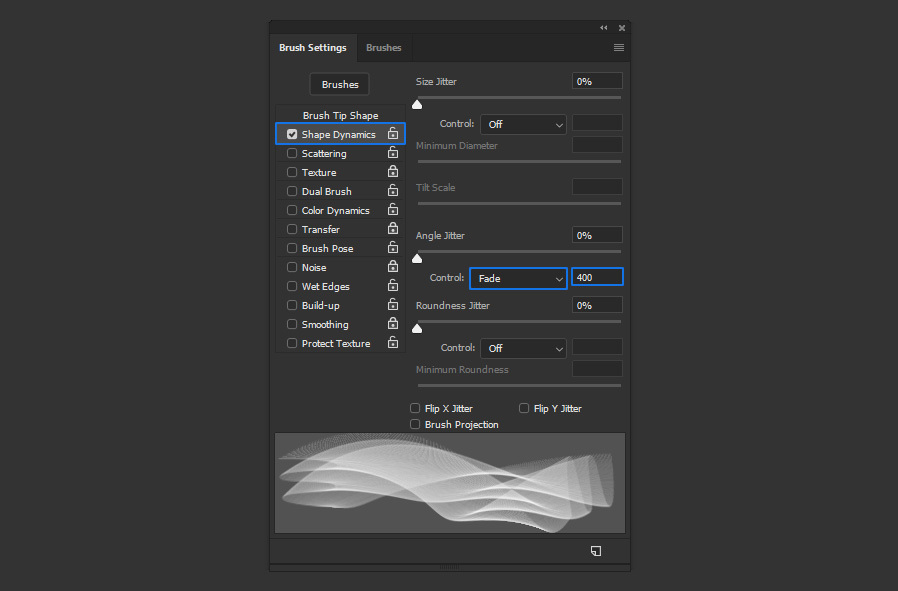Open the panel flyout menu icon
Image resolution: width=898 pixels, height=591 pixels.
pyautogui.click(x=619, y=48)
